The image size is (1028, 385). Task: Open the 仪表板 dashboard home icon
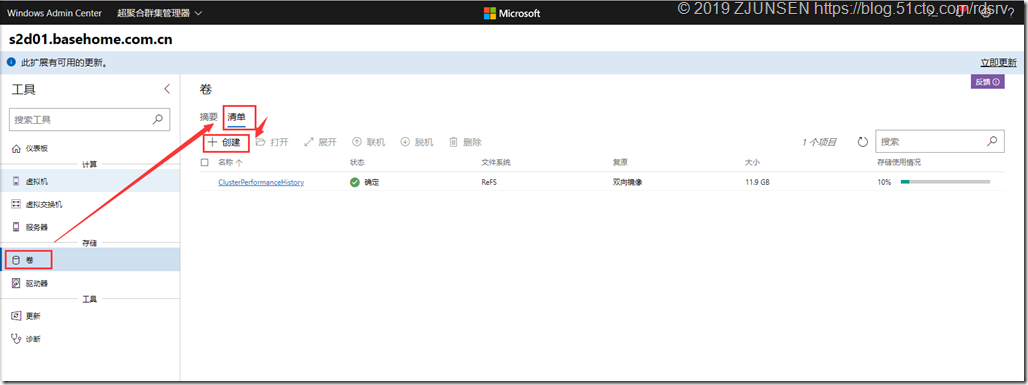16,149
